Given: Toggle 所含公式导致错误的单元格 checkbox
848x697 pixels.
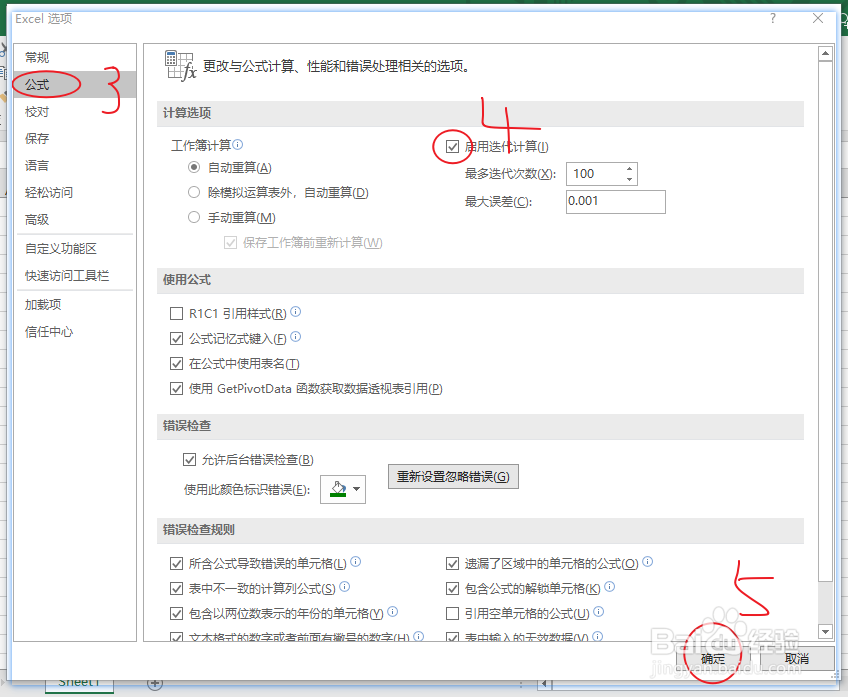Looking at the screenshot, I should point(176,563).
